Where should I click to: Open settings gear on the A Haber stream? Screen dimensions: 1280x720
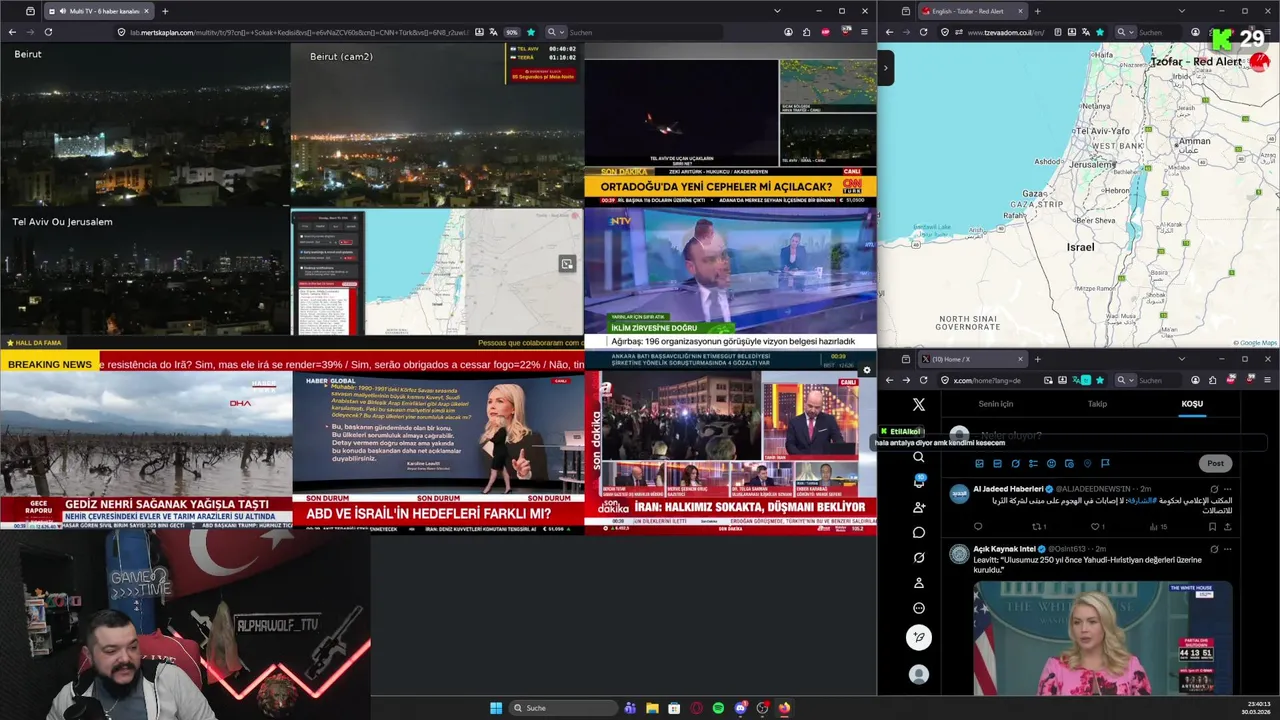click(x=867, y=370)
